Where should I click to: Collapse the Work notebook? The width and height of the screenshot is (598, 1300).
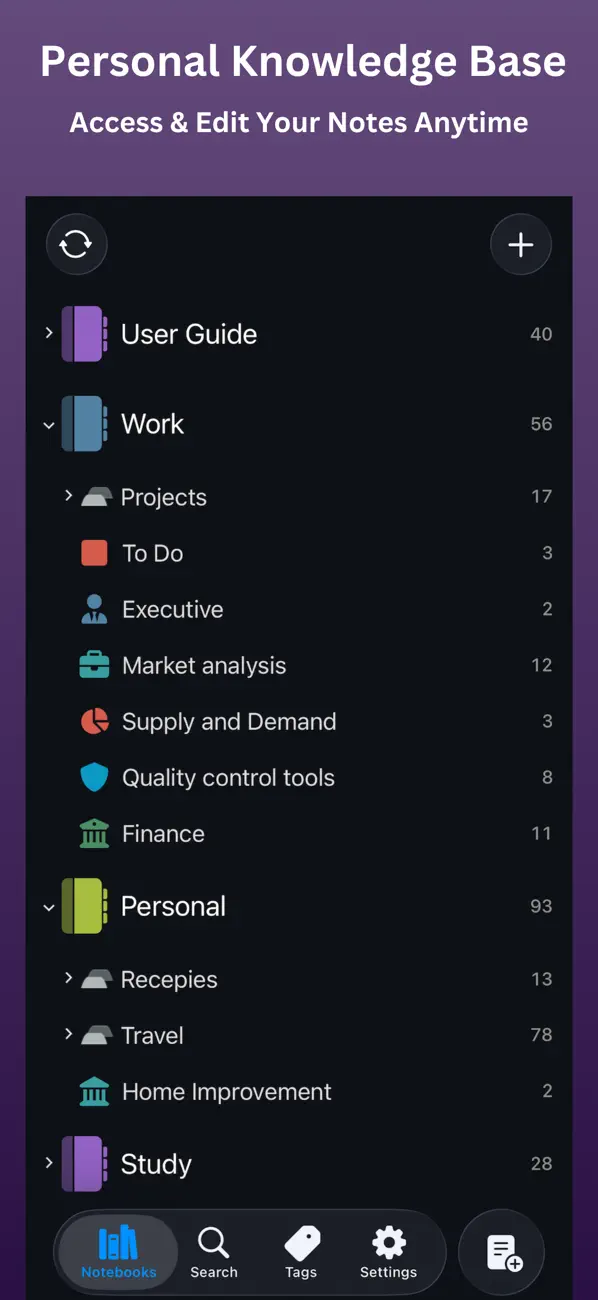pos(48,424)
